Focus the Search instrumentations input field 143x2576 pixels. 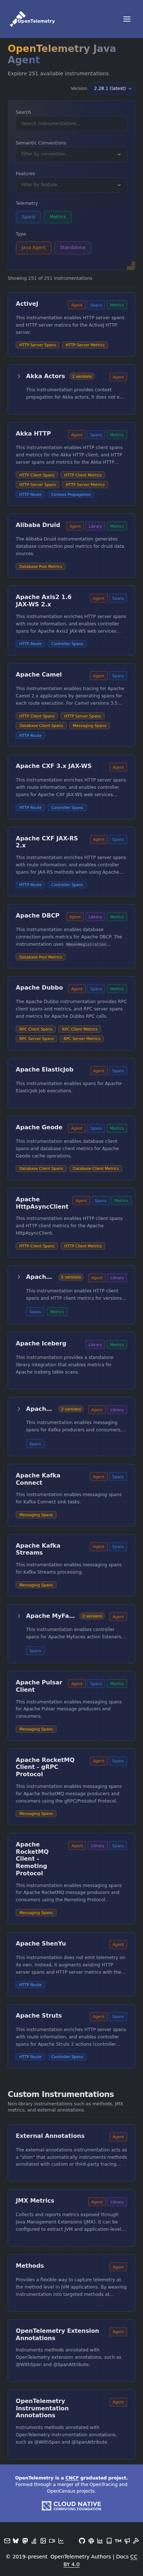71,124
